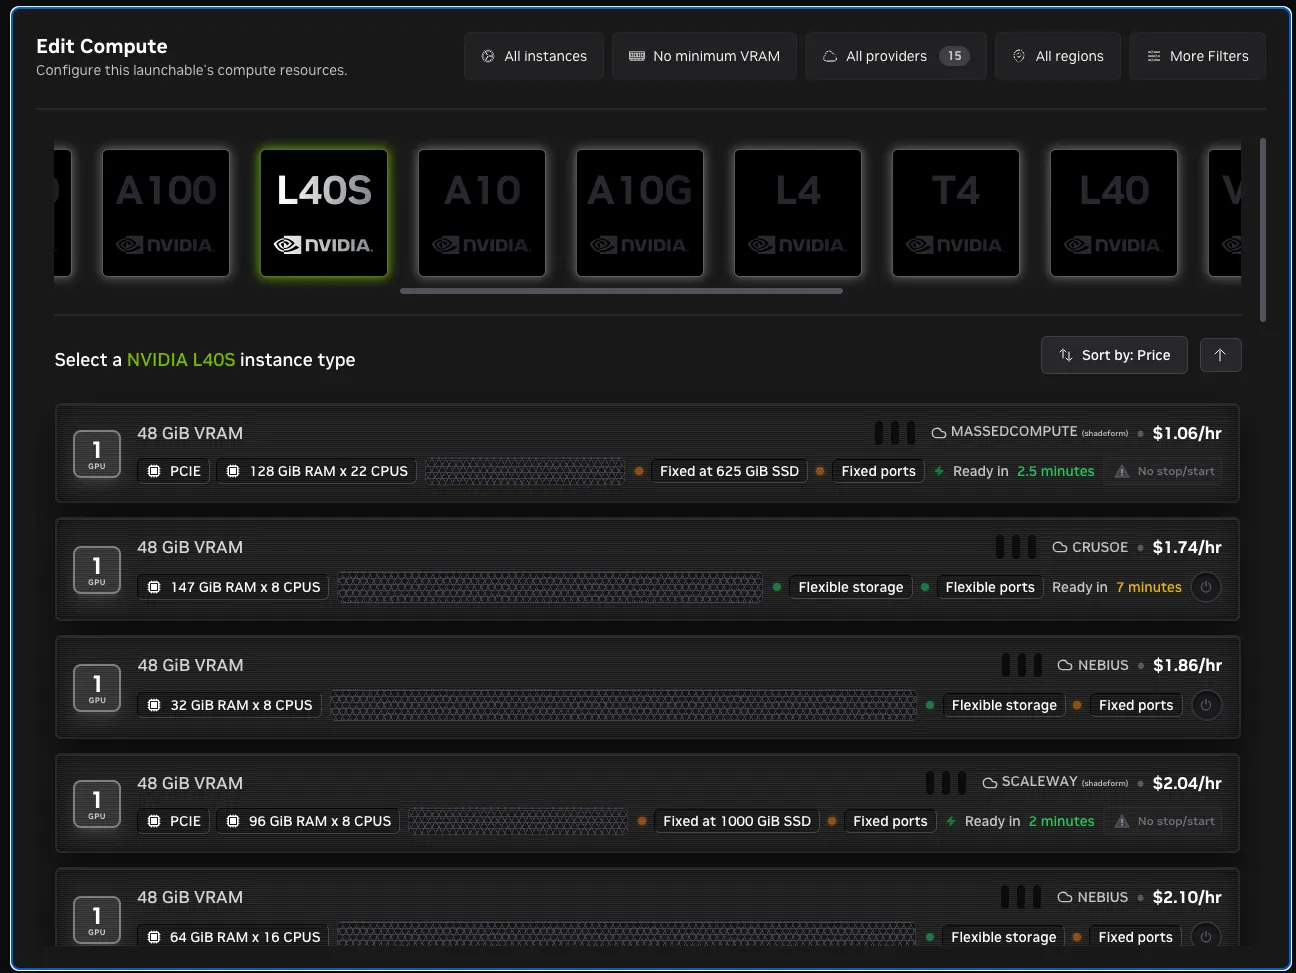The width and height of the screenshot is (1296, 973).
Task: Click the cloud icon beside SCALEWAY
Action: pyautogui.click(x=990, y=783)
